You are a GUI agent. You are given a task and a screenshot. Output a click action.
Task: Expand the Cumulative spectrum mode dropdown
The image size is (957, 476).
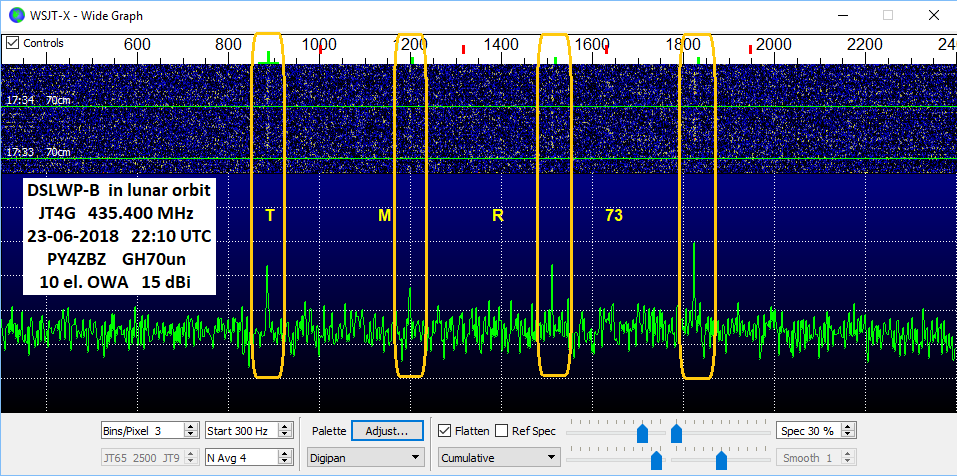[x=498, y=457]
